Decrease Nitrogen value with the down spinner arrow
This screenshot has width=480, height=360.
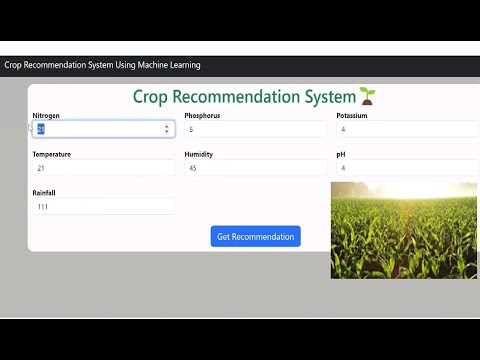point(167,132)
